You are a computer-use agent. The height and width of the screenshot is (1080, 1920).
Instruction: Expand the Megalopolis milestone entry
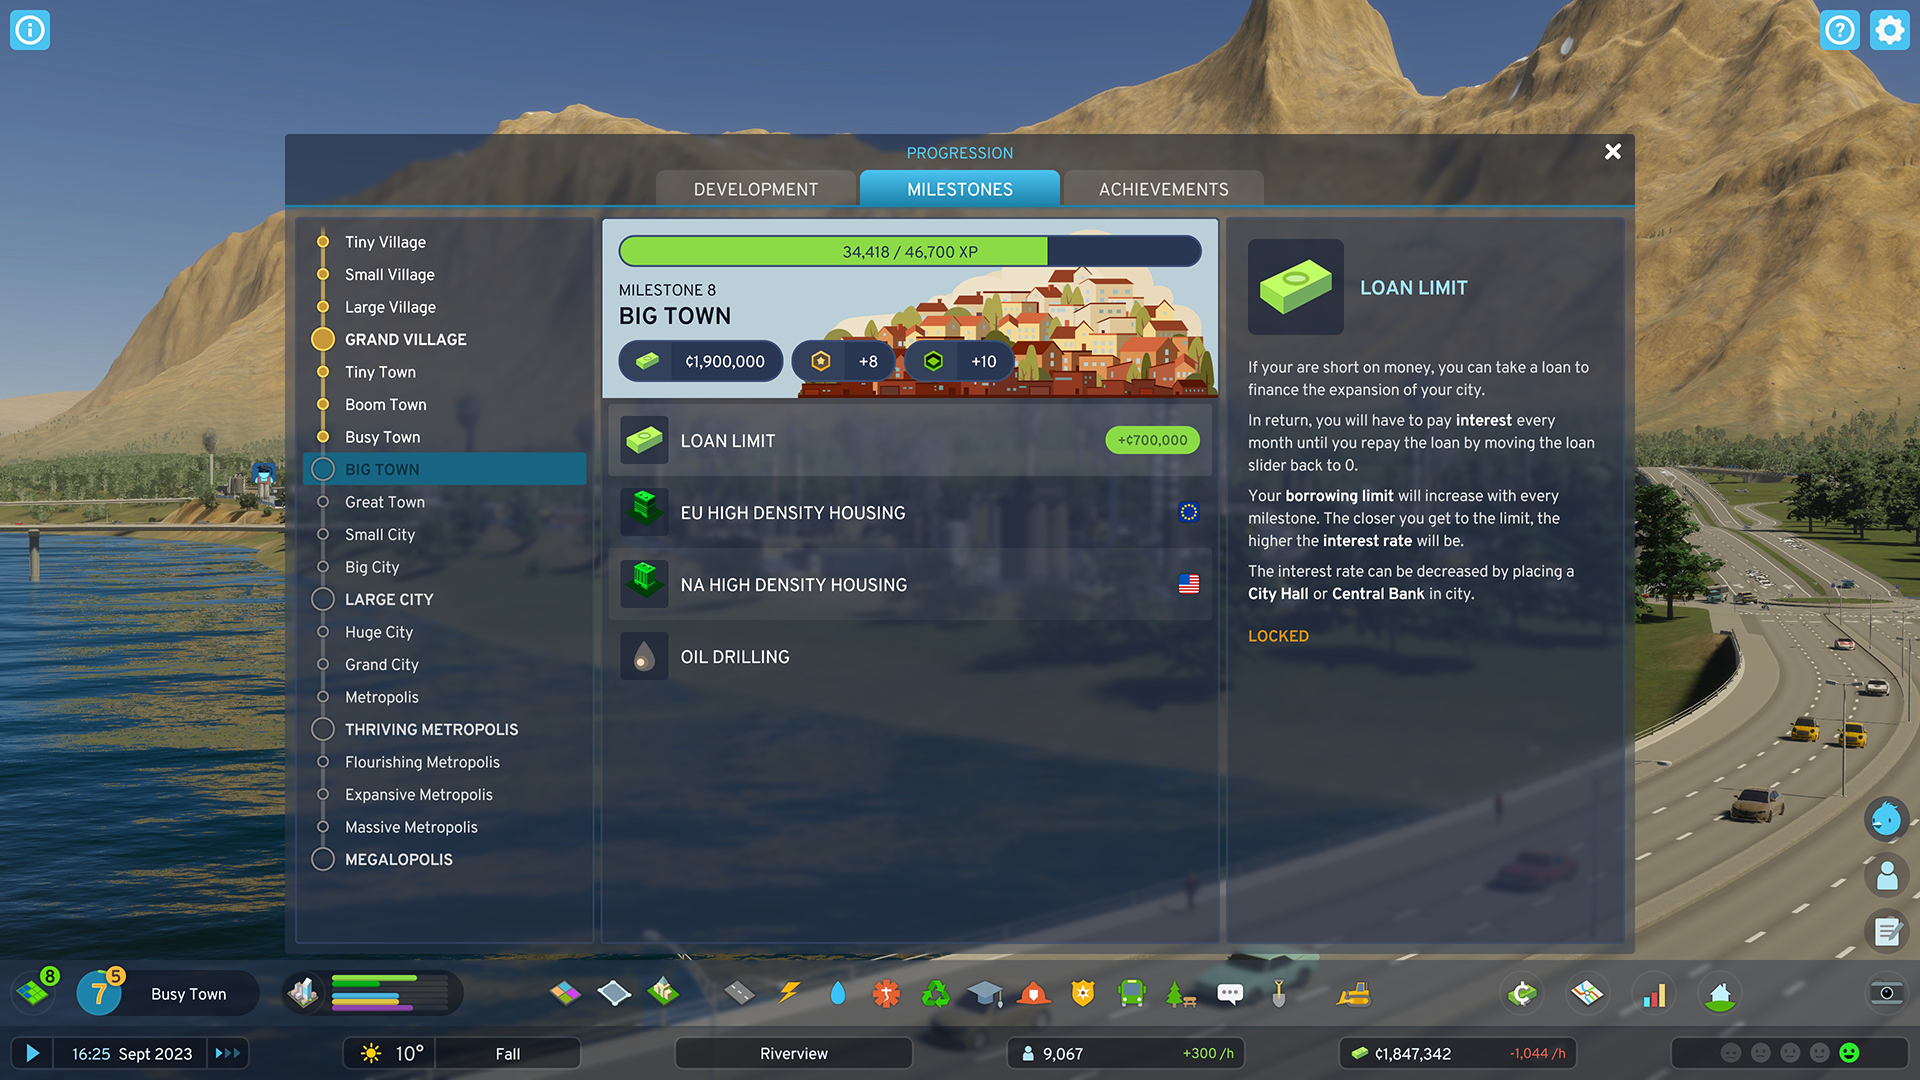tap(398, 860)
